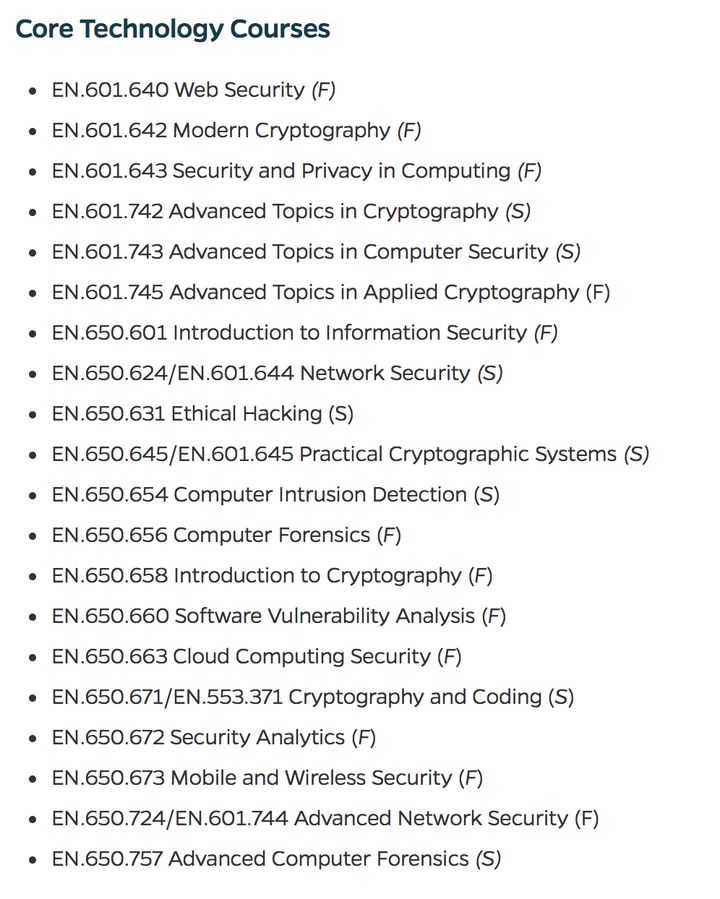Select Mobile and Wireless Security course
Viewport: 720px width, 899px height.
pyautogui.click(x=267, y=778)
